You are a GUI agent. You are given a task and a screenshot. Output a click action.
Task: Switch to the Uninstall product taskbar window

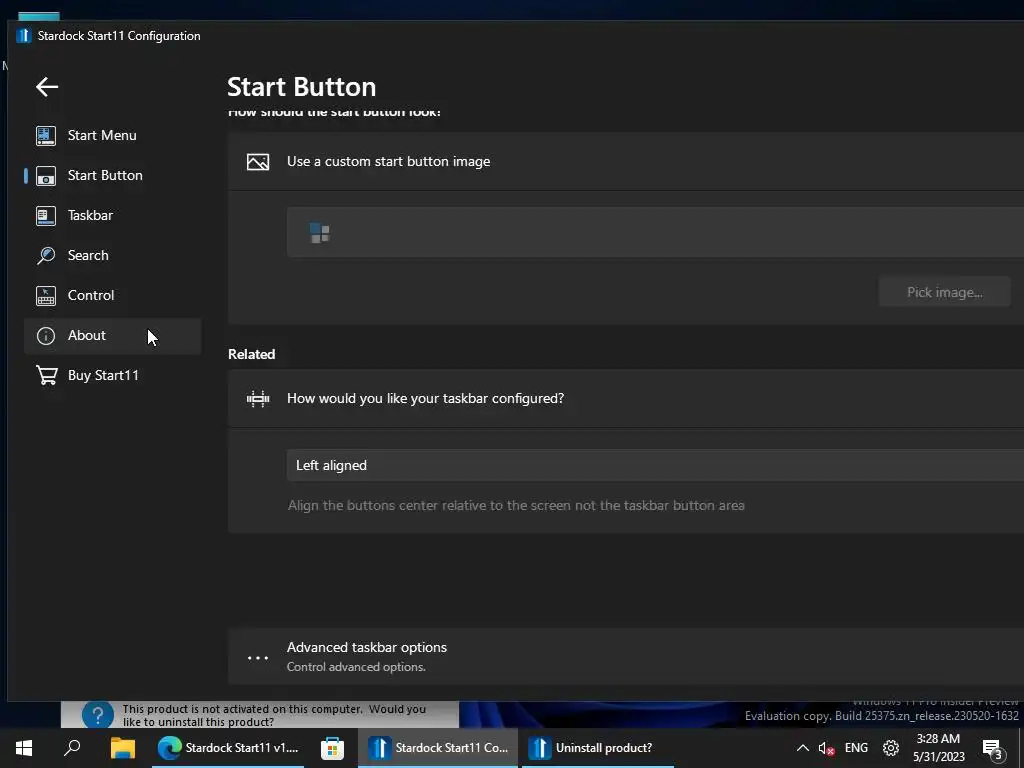598,748
